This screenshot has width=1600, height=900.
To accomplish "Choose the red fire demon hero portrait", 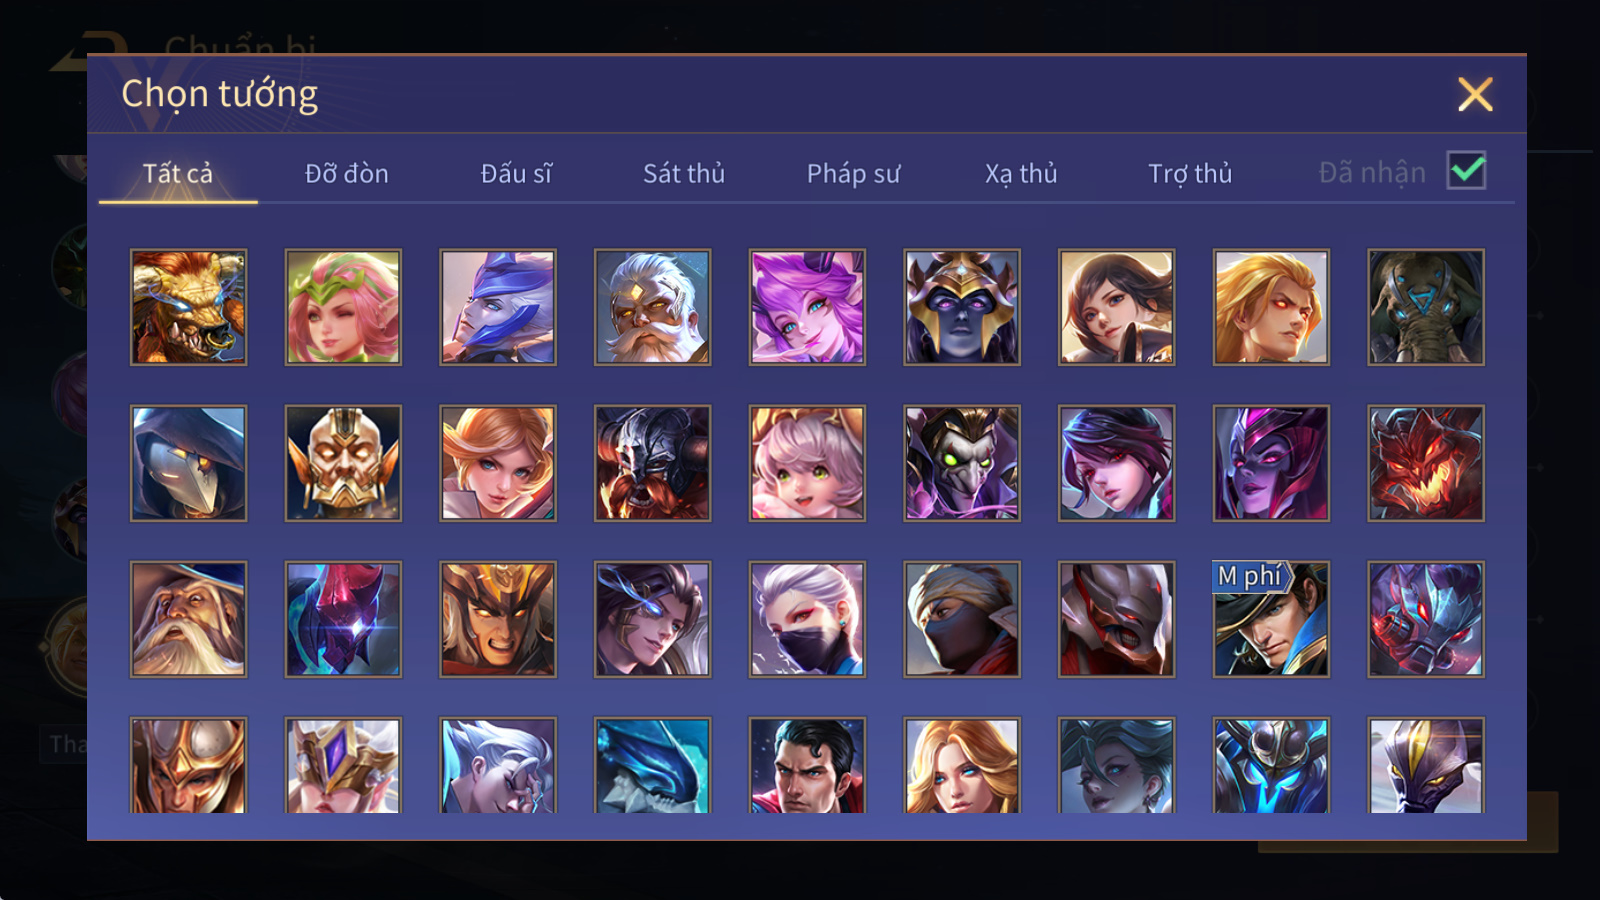I will tap(1426, 463).
